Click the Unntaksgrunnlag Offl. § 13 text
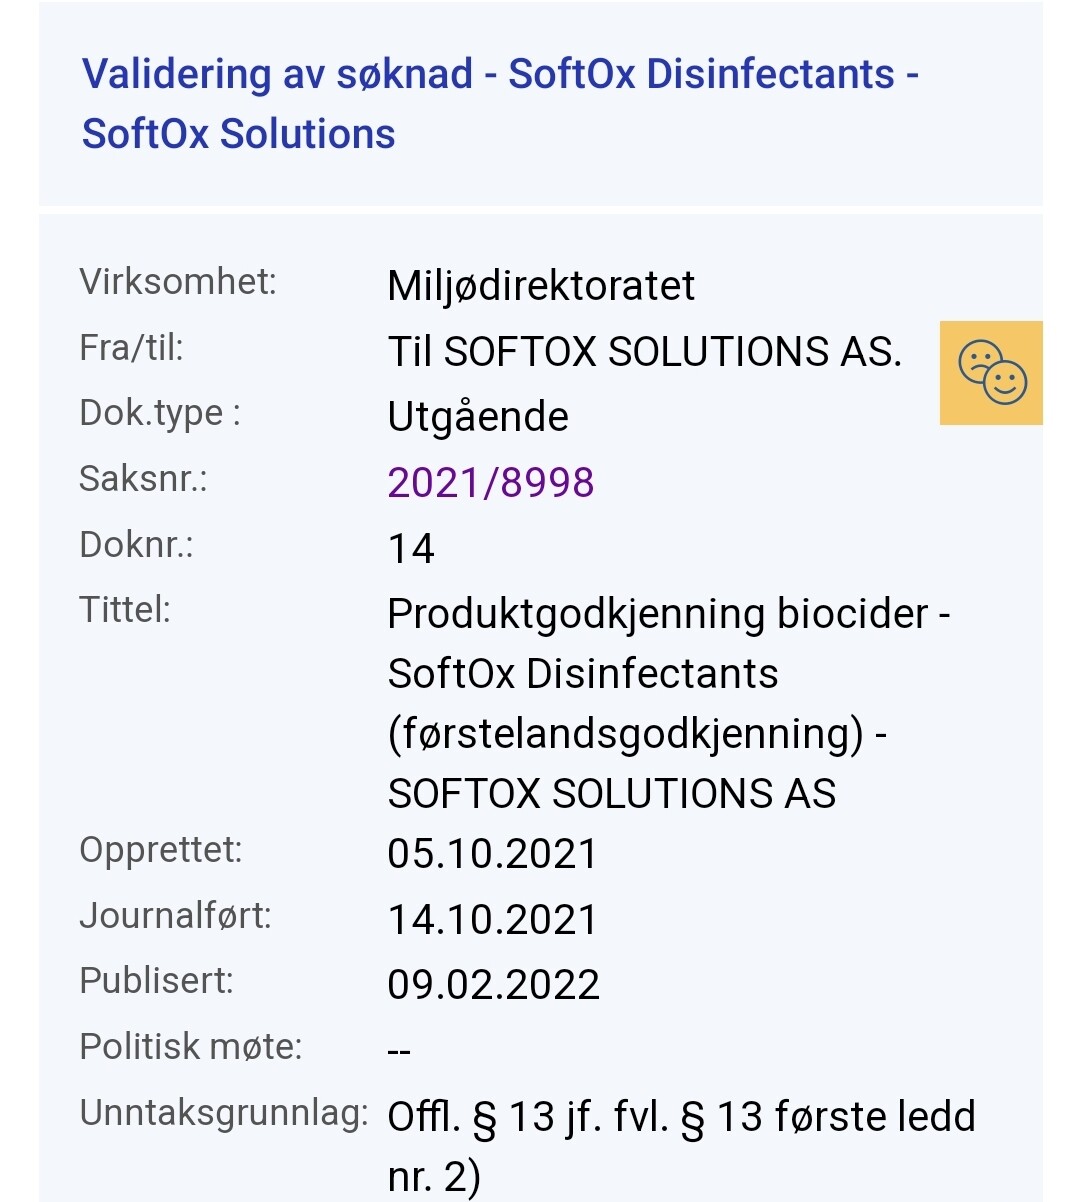This screenshot has width=1079, height=1202. 681,1146
